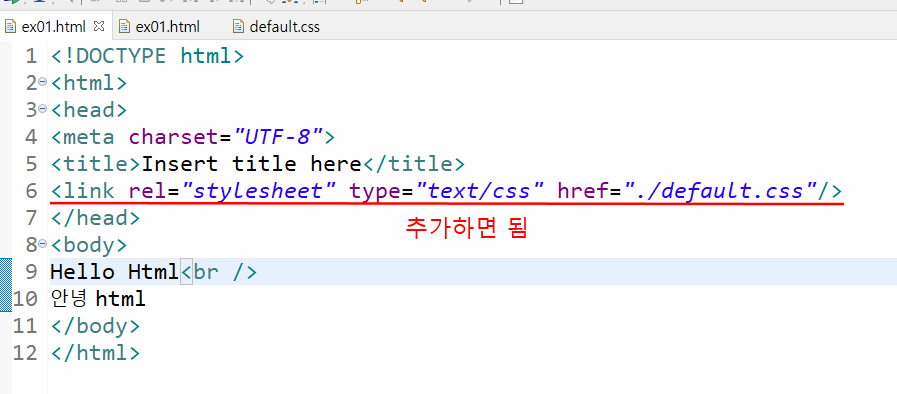Image resolution: width=897 pixels, height=394 pixels.
Task: Click the "./default.css" href value
Action: pos(720,190)
